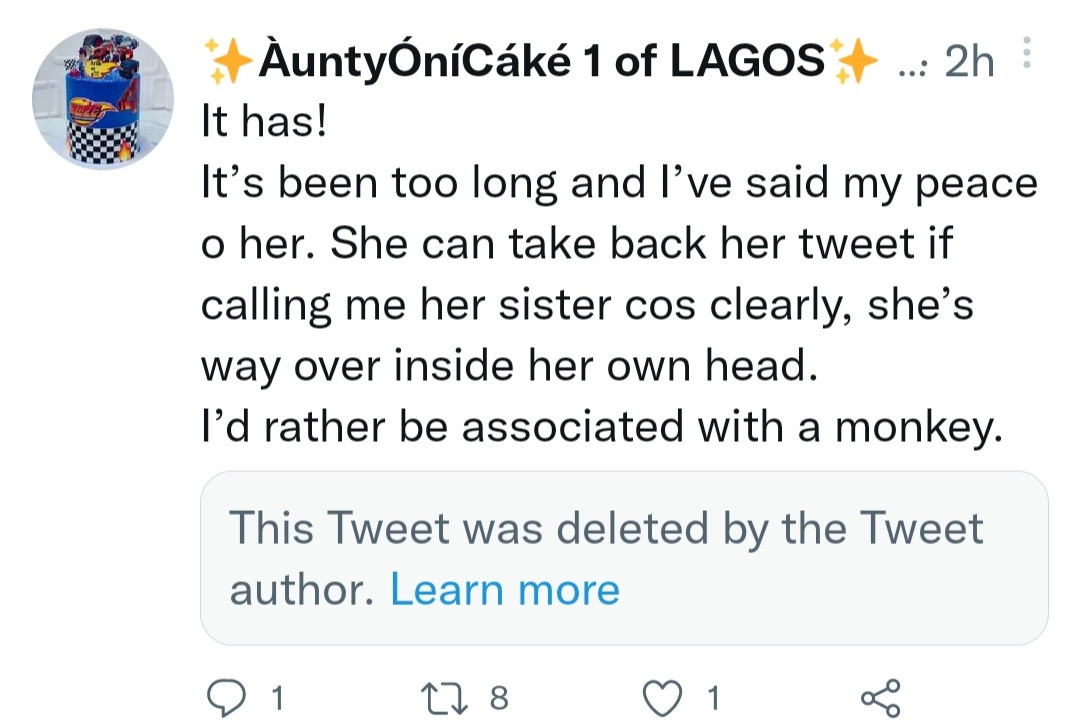Click the 2h timestamp

point(968,64)
